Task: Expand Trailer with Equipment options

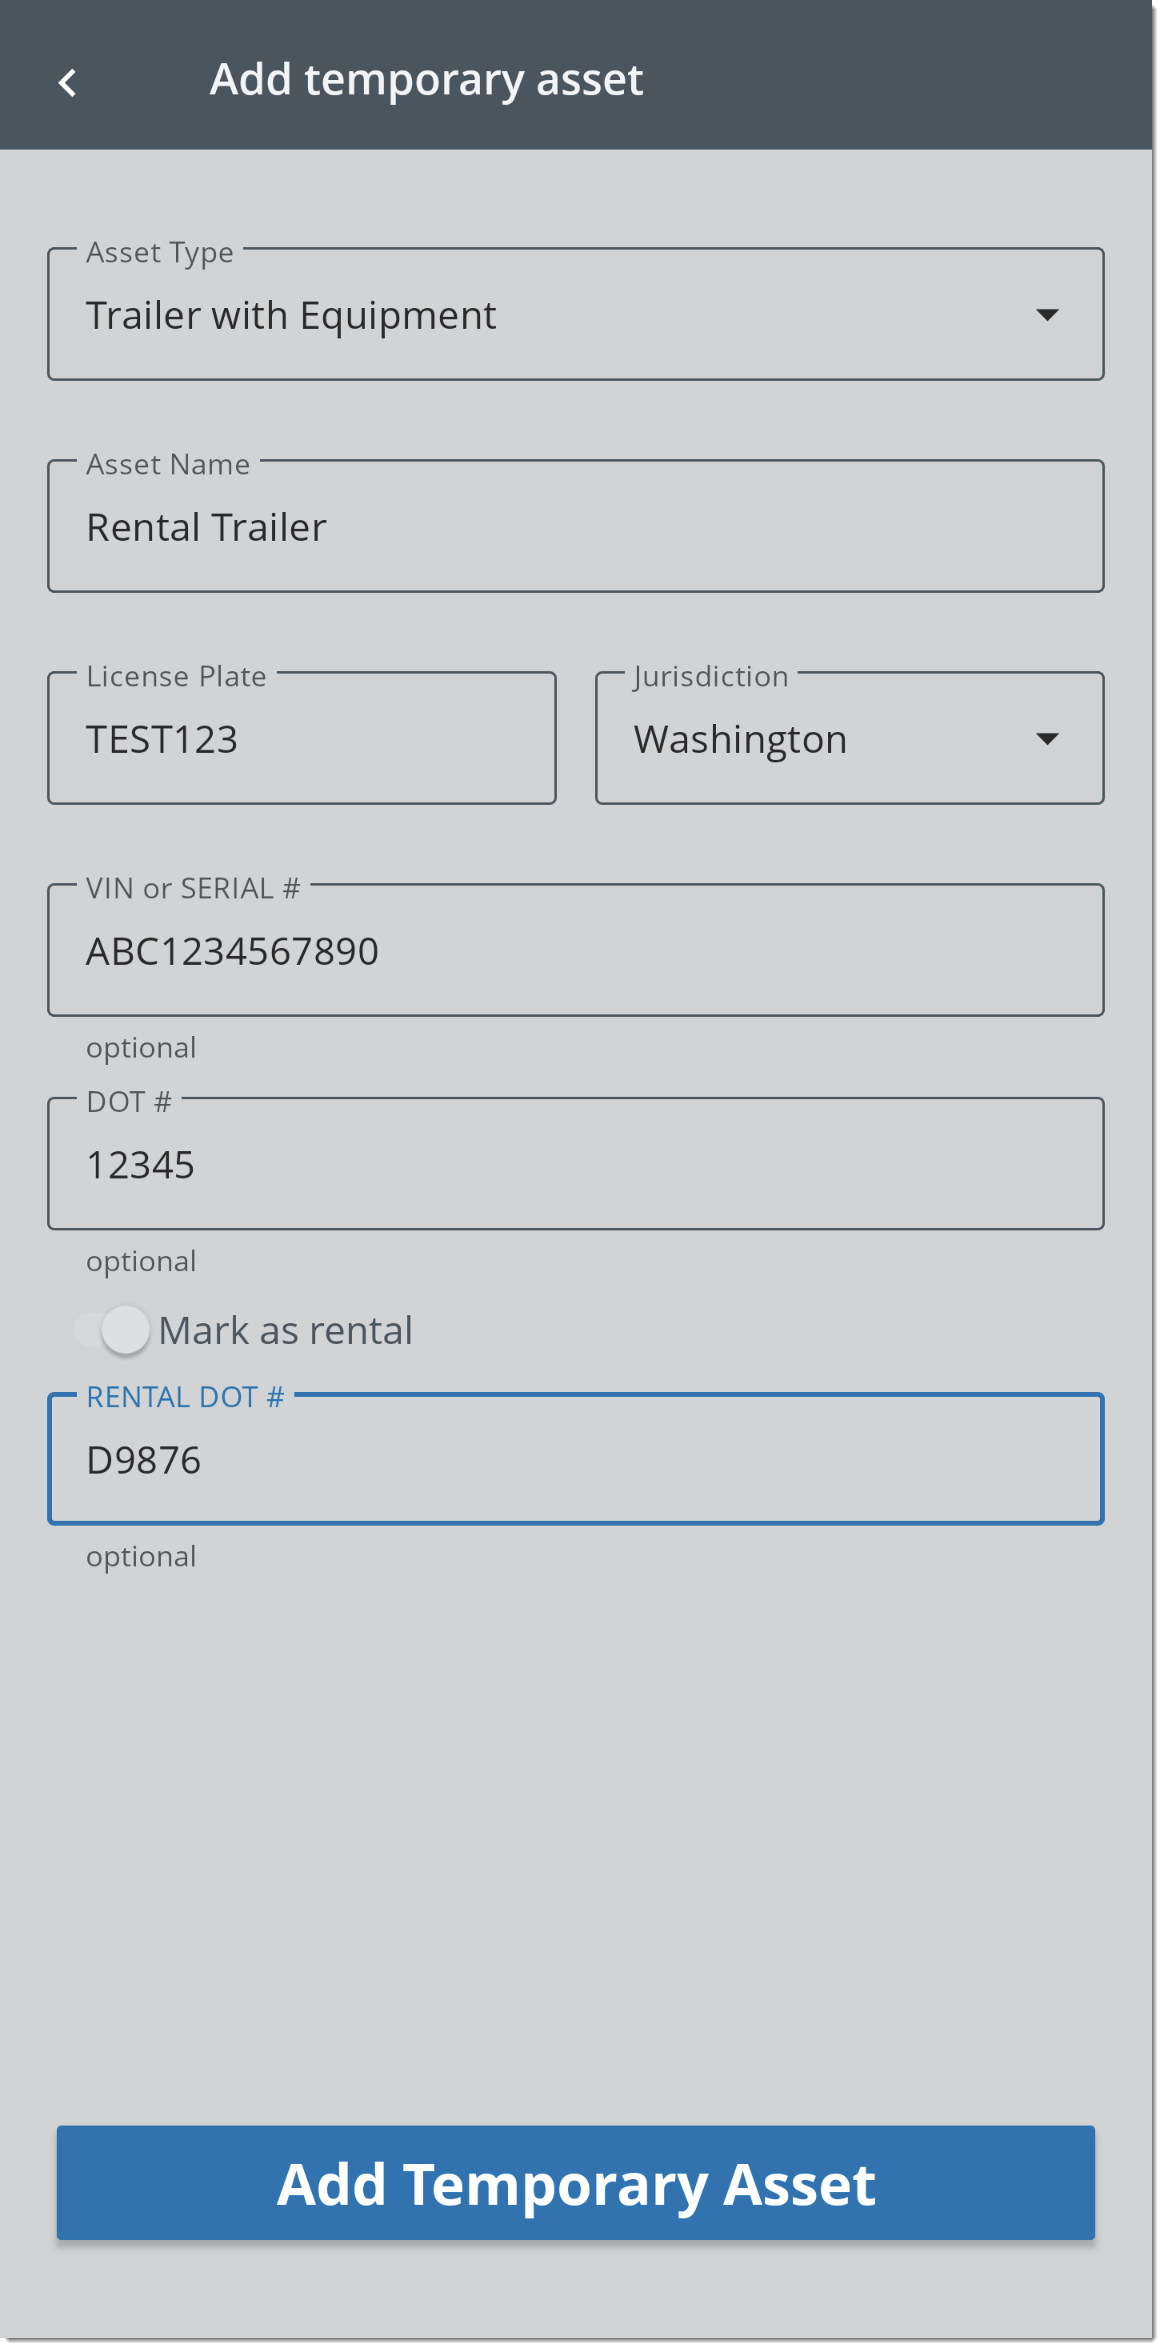Action: click(575, 314)
